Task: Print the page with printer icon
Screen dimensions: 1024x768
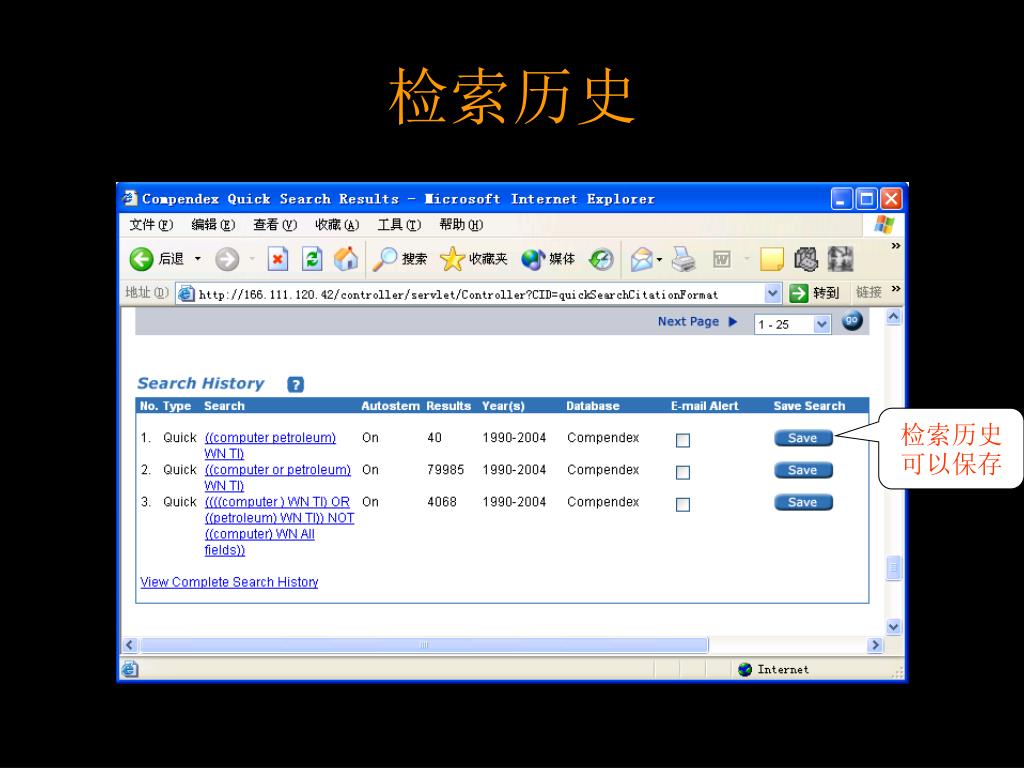Action: point(684,259)
